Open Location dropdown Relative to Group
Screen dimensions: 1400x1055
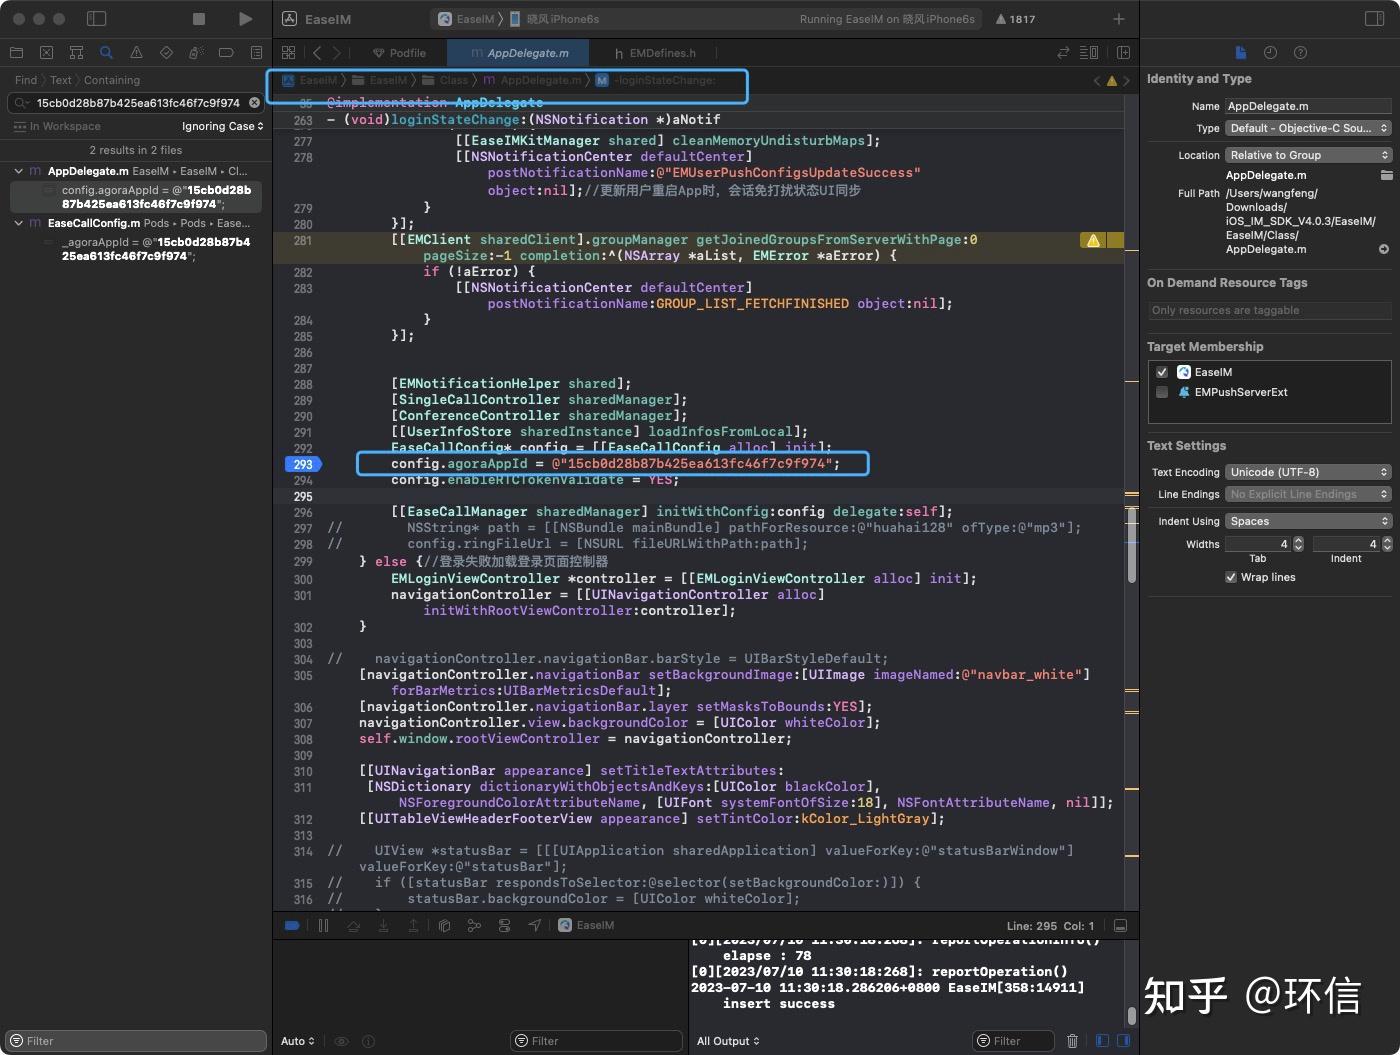[1308, 155]
